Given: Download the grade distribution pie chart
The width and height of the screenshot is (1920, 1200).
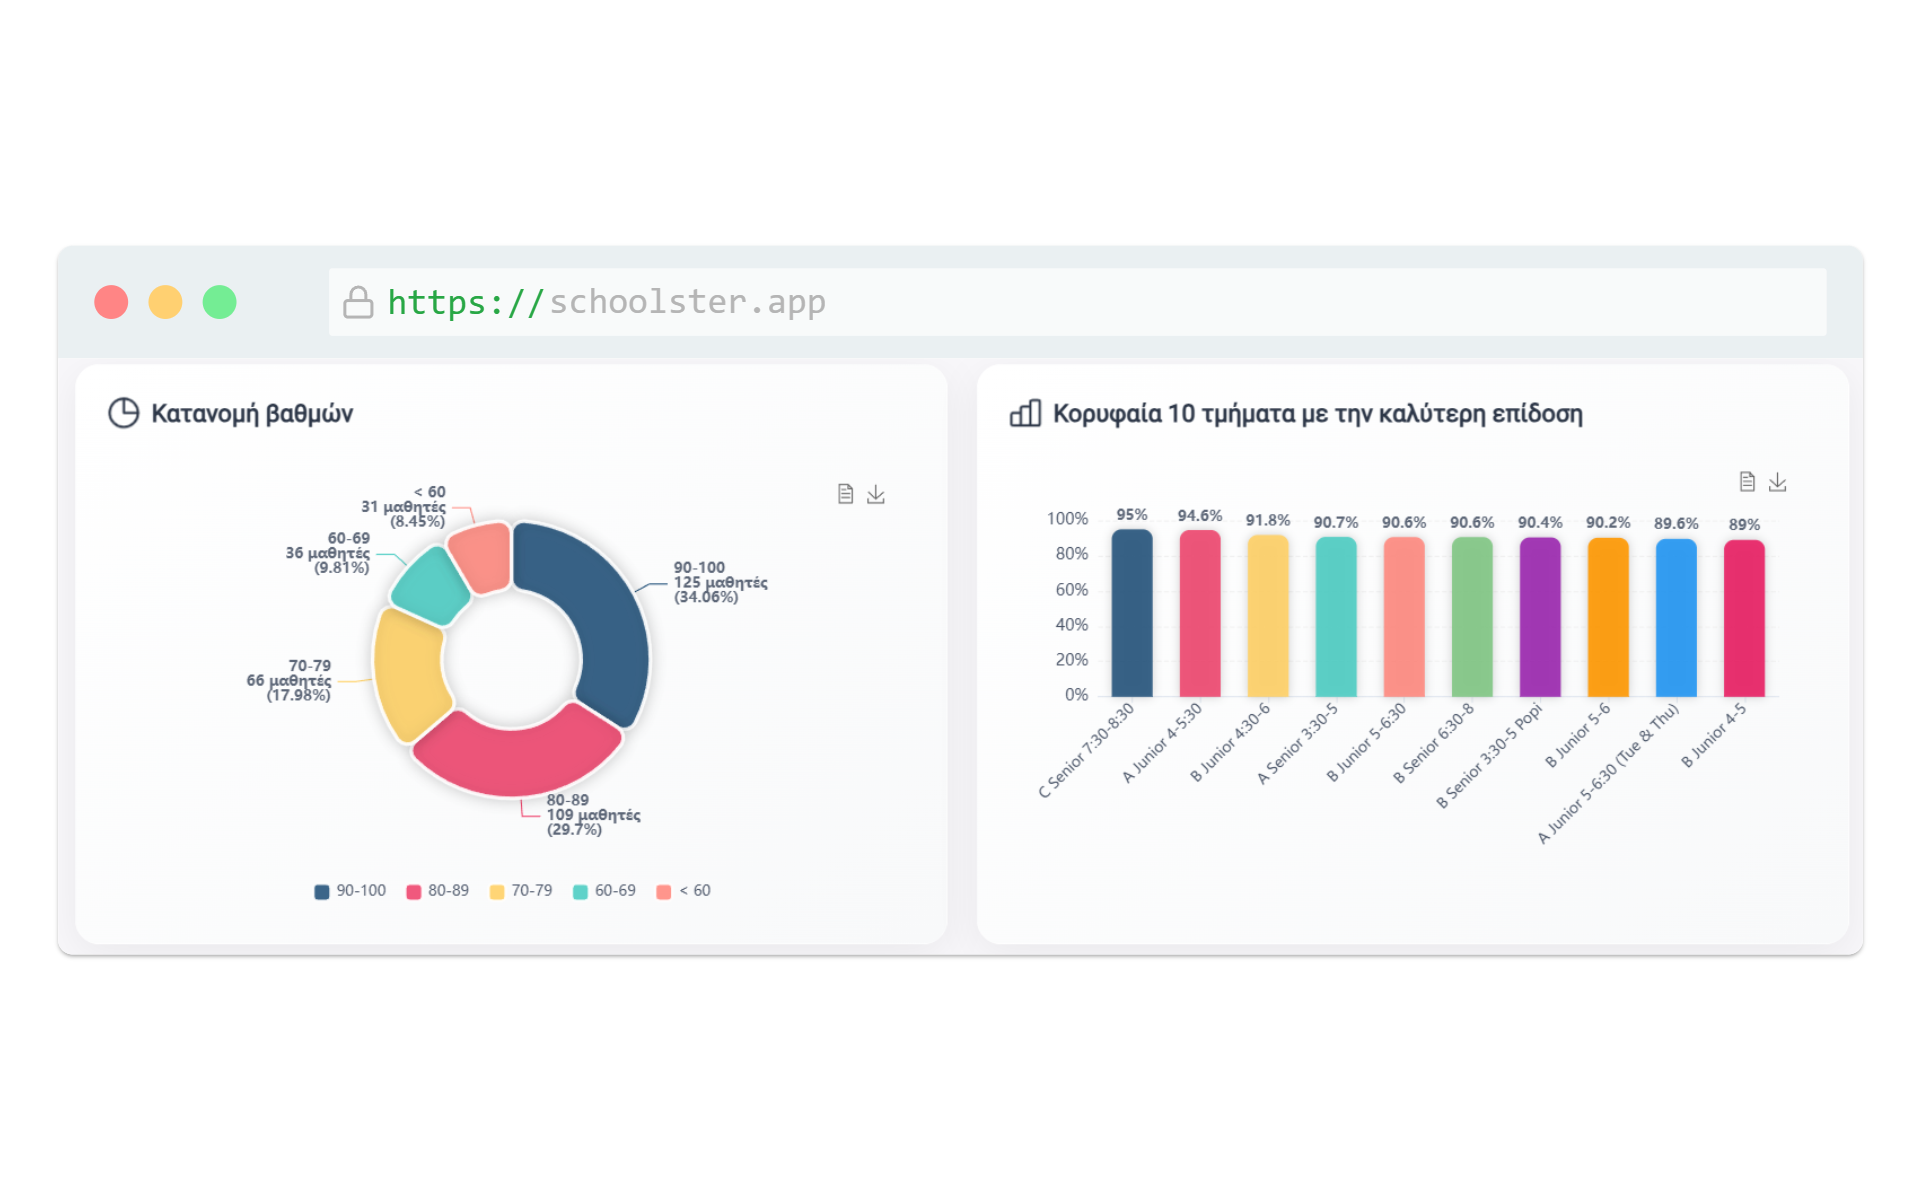Looking at the screenshot, I should (876, 494).
